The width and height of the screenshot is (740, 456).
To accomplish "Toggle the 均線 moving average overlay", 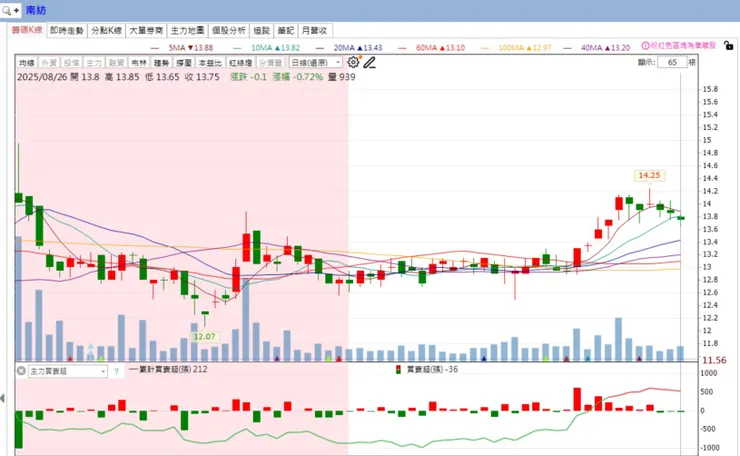I will [x=26, y=63].
